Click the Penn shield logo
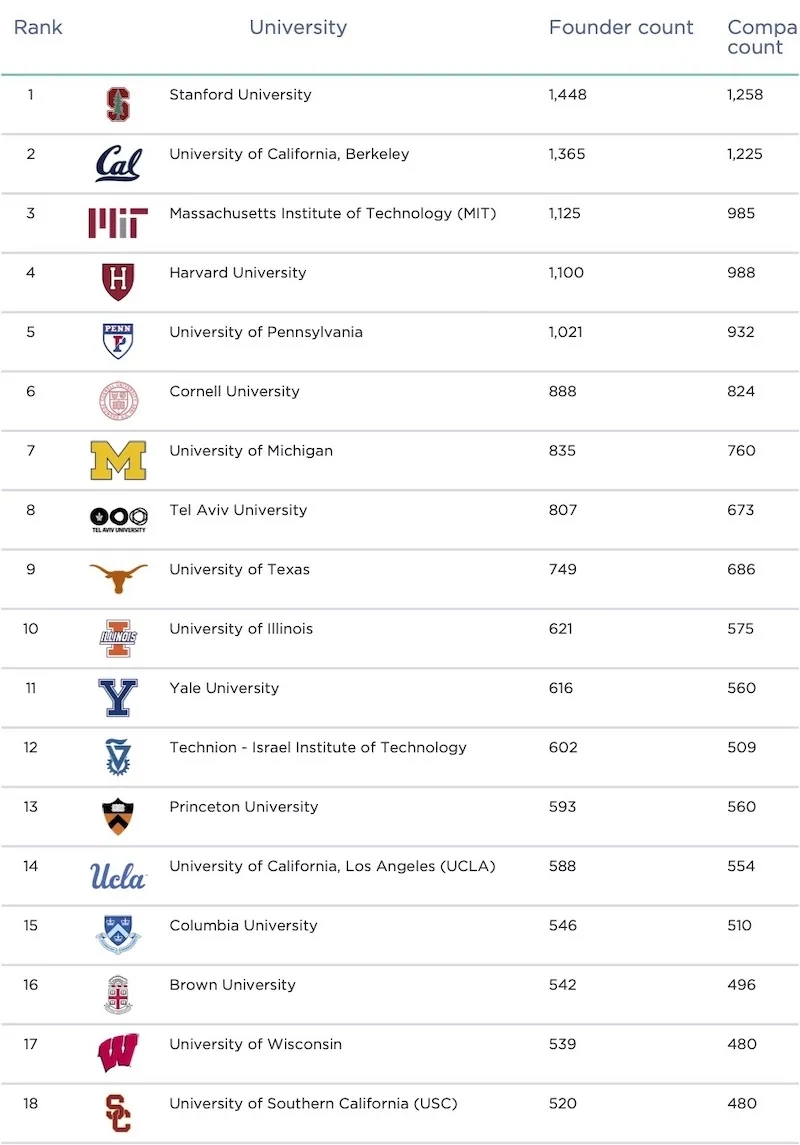 click(118, 341)
